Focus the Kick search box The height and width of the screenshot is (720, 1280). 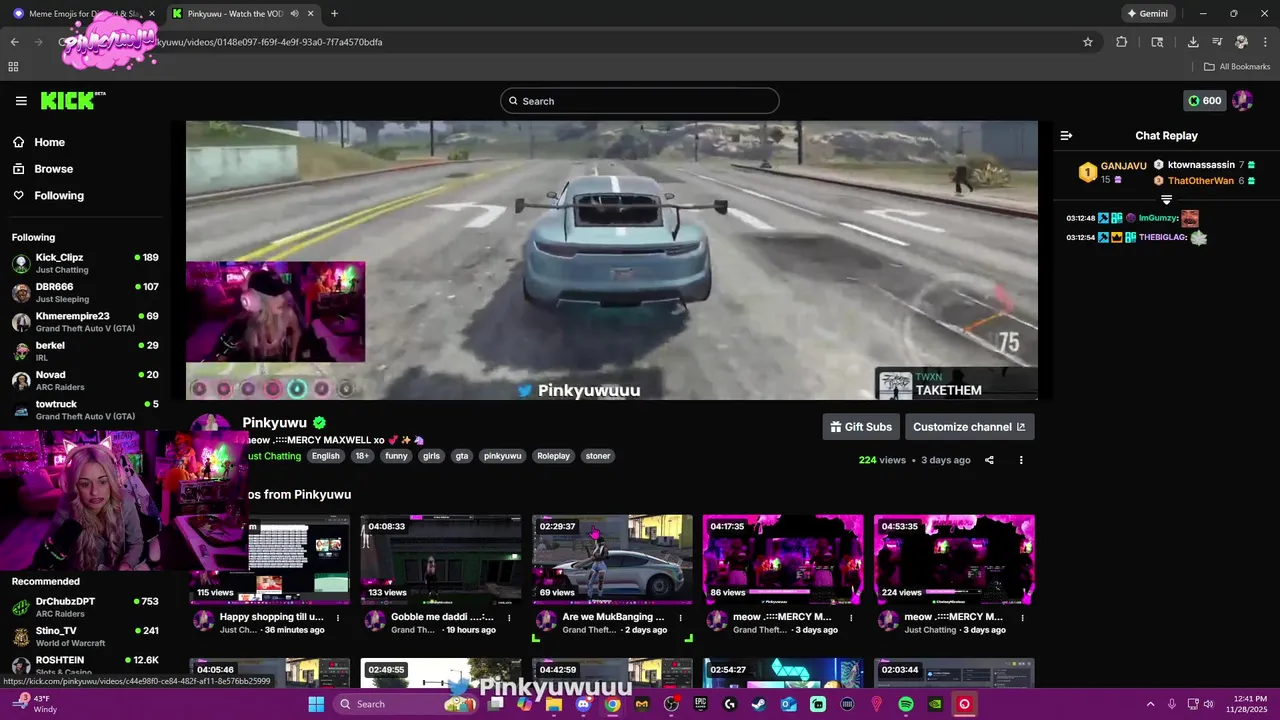coord(640,101)
